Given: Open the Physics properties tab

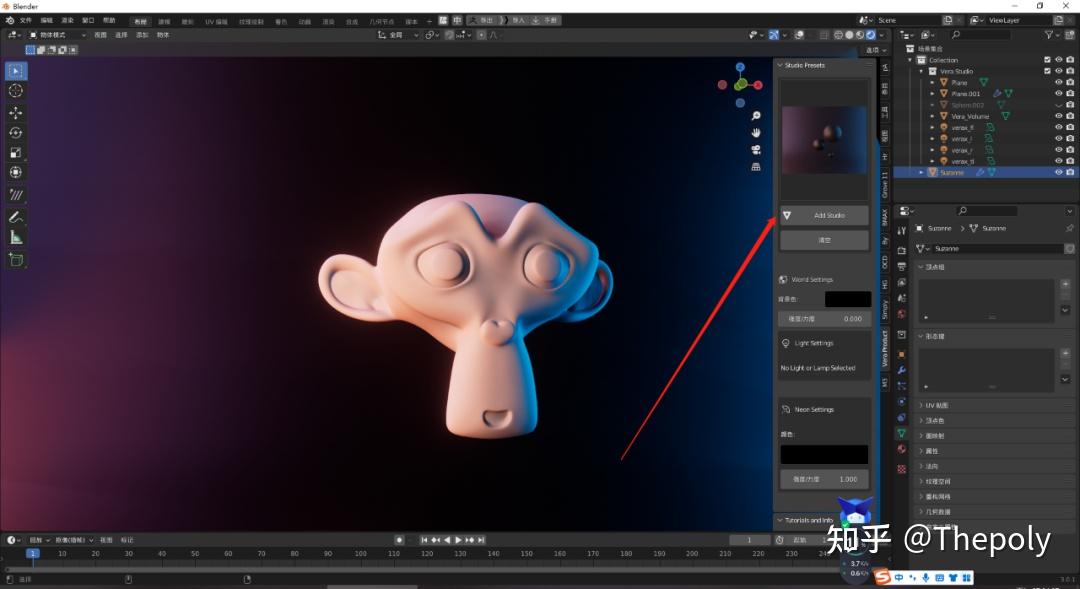Looking at the screenshot, I should tap(902, 402).
